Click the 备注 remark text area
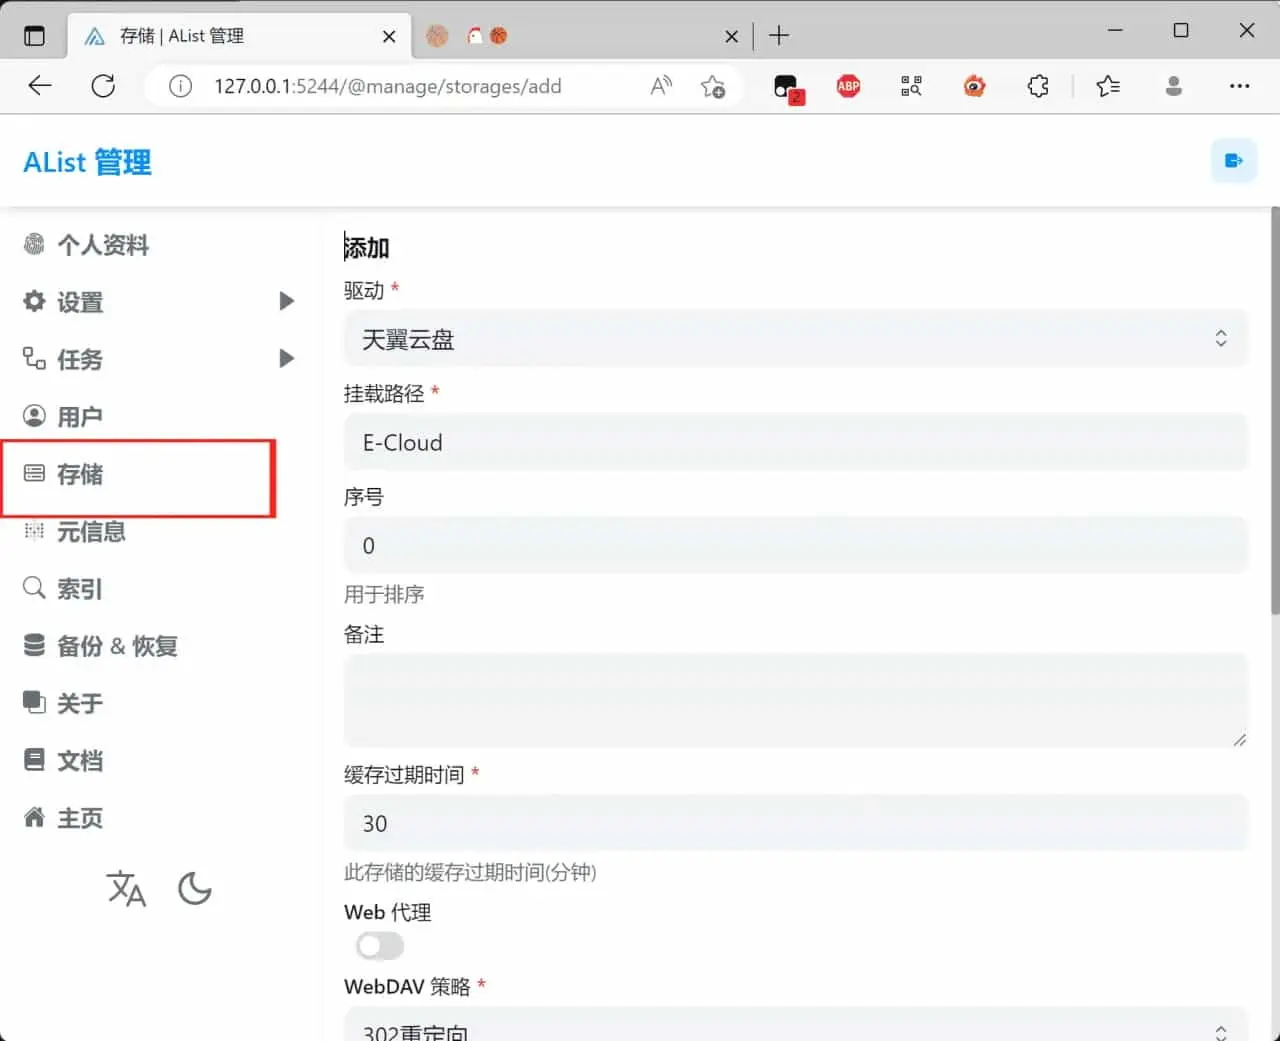This screenshot has width=1280, height=1041. 795,699
